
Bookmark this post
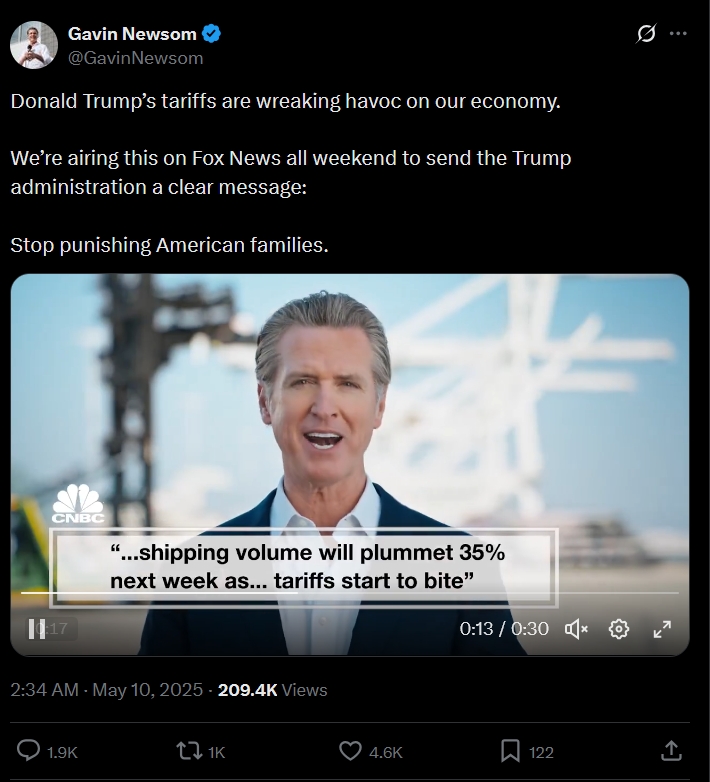(x=510, y=751)
